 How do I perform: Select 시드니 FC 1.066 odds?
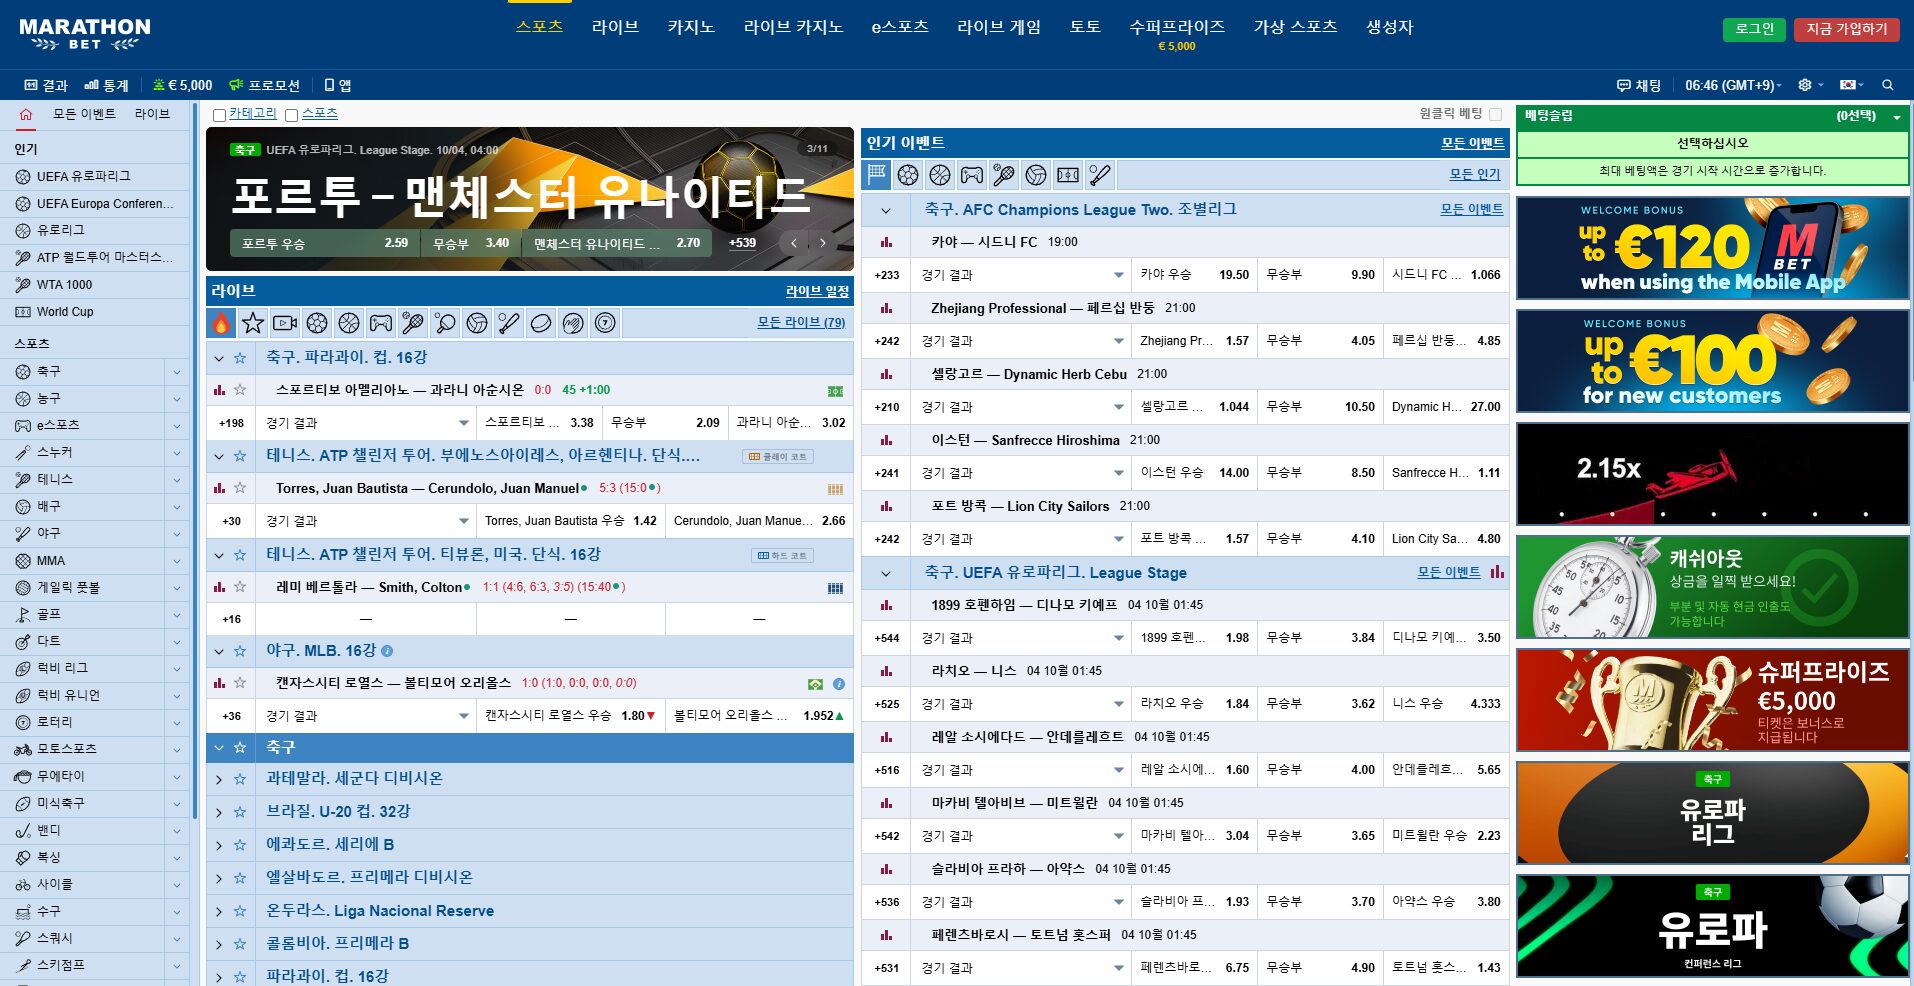(x=1446, y=275)
